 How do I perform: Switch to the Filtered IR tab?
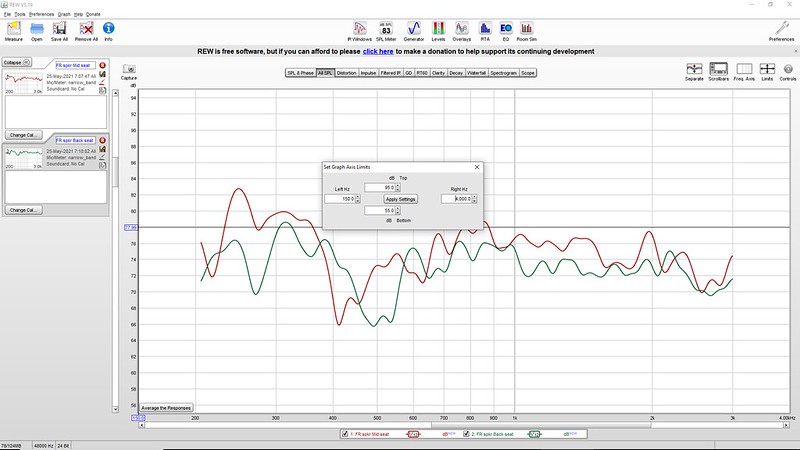[391, 73]
